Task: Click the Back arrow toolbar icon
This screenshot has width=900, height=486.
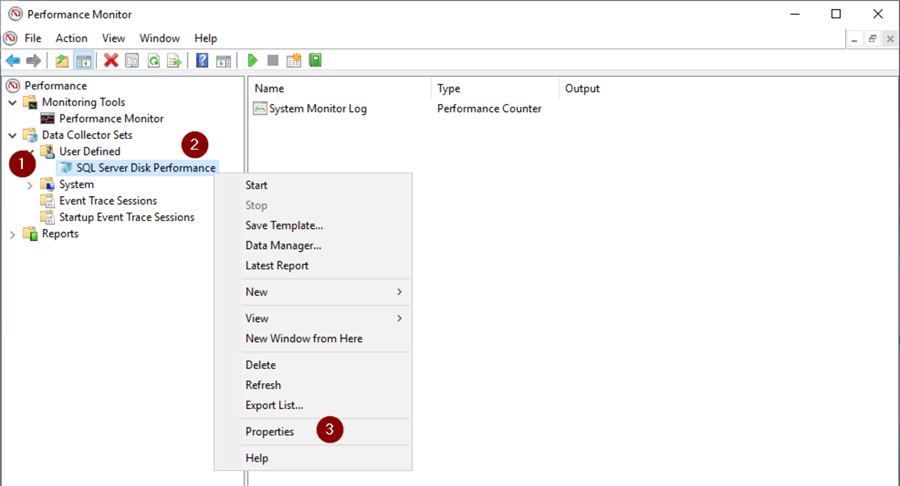Action: point(13,60)
